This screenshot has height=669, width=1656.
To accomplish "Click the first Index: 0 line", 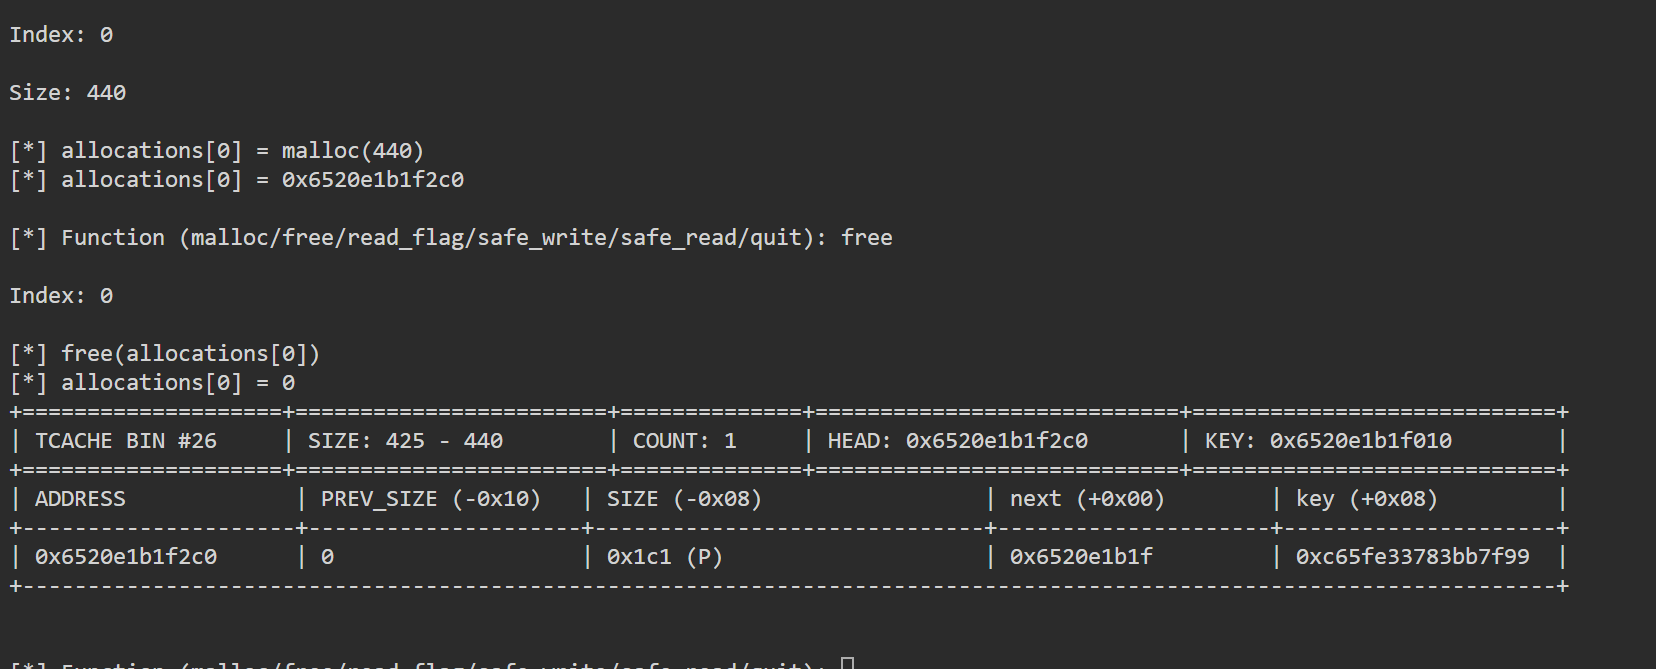I will [x=61, y=35].
